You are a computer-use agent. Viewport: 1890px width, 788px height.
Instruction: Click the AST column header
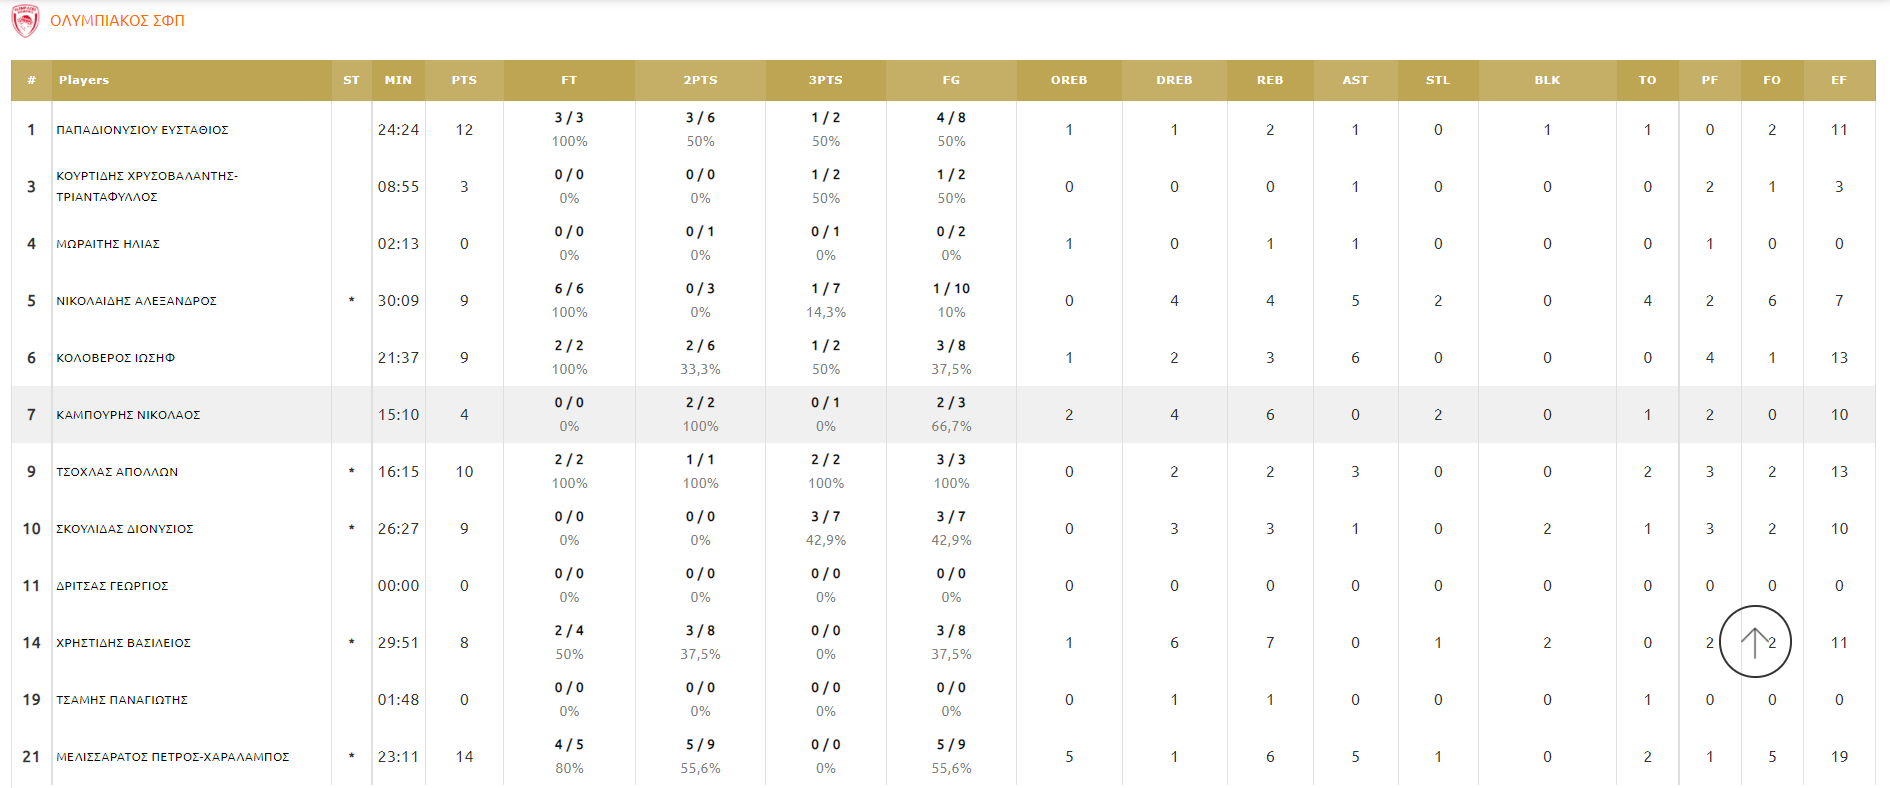(x=1355, y=80)
